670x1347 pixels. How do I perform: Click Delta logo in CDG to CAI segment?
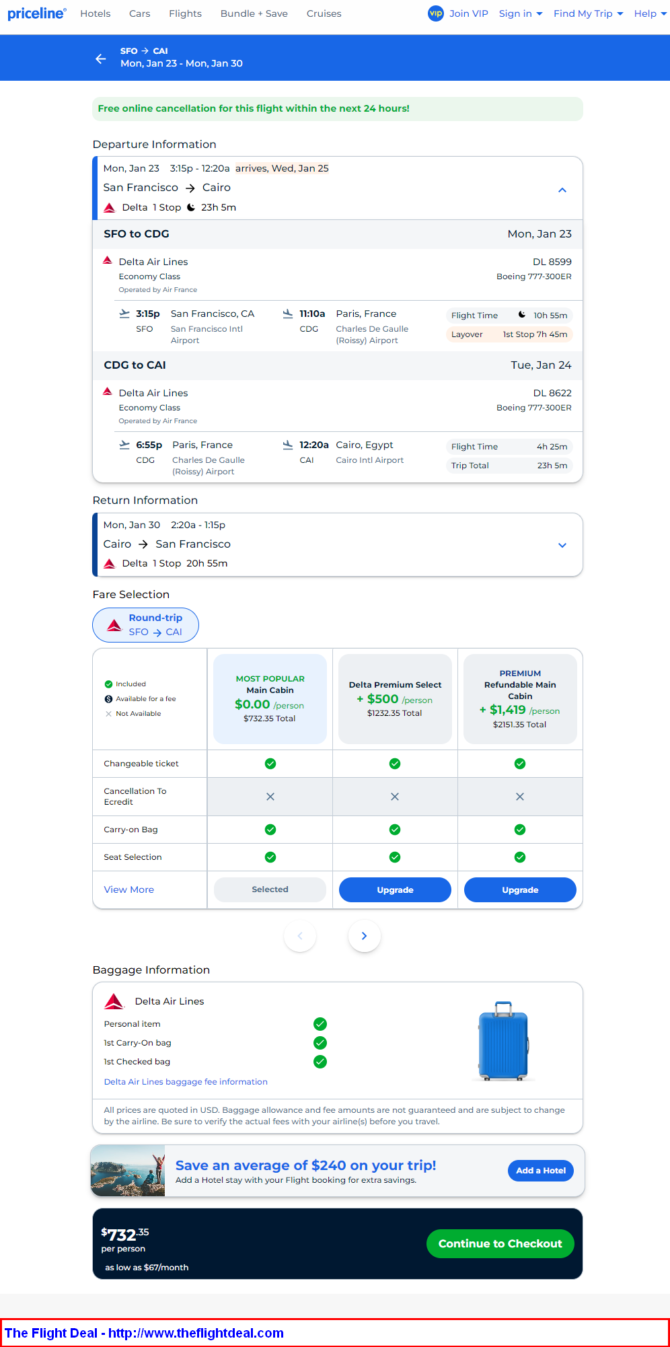pyautogui.click(x=108, y=392)
